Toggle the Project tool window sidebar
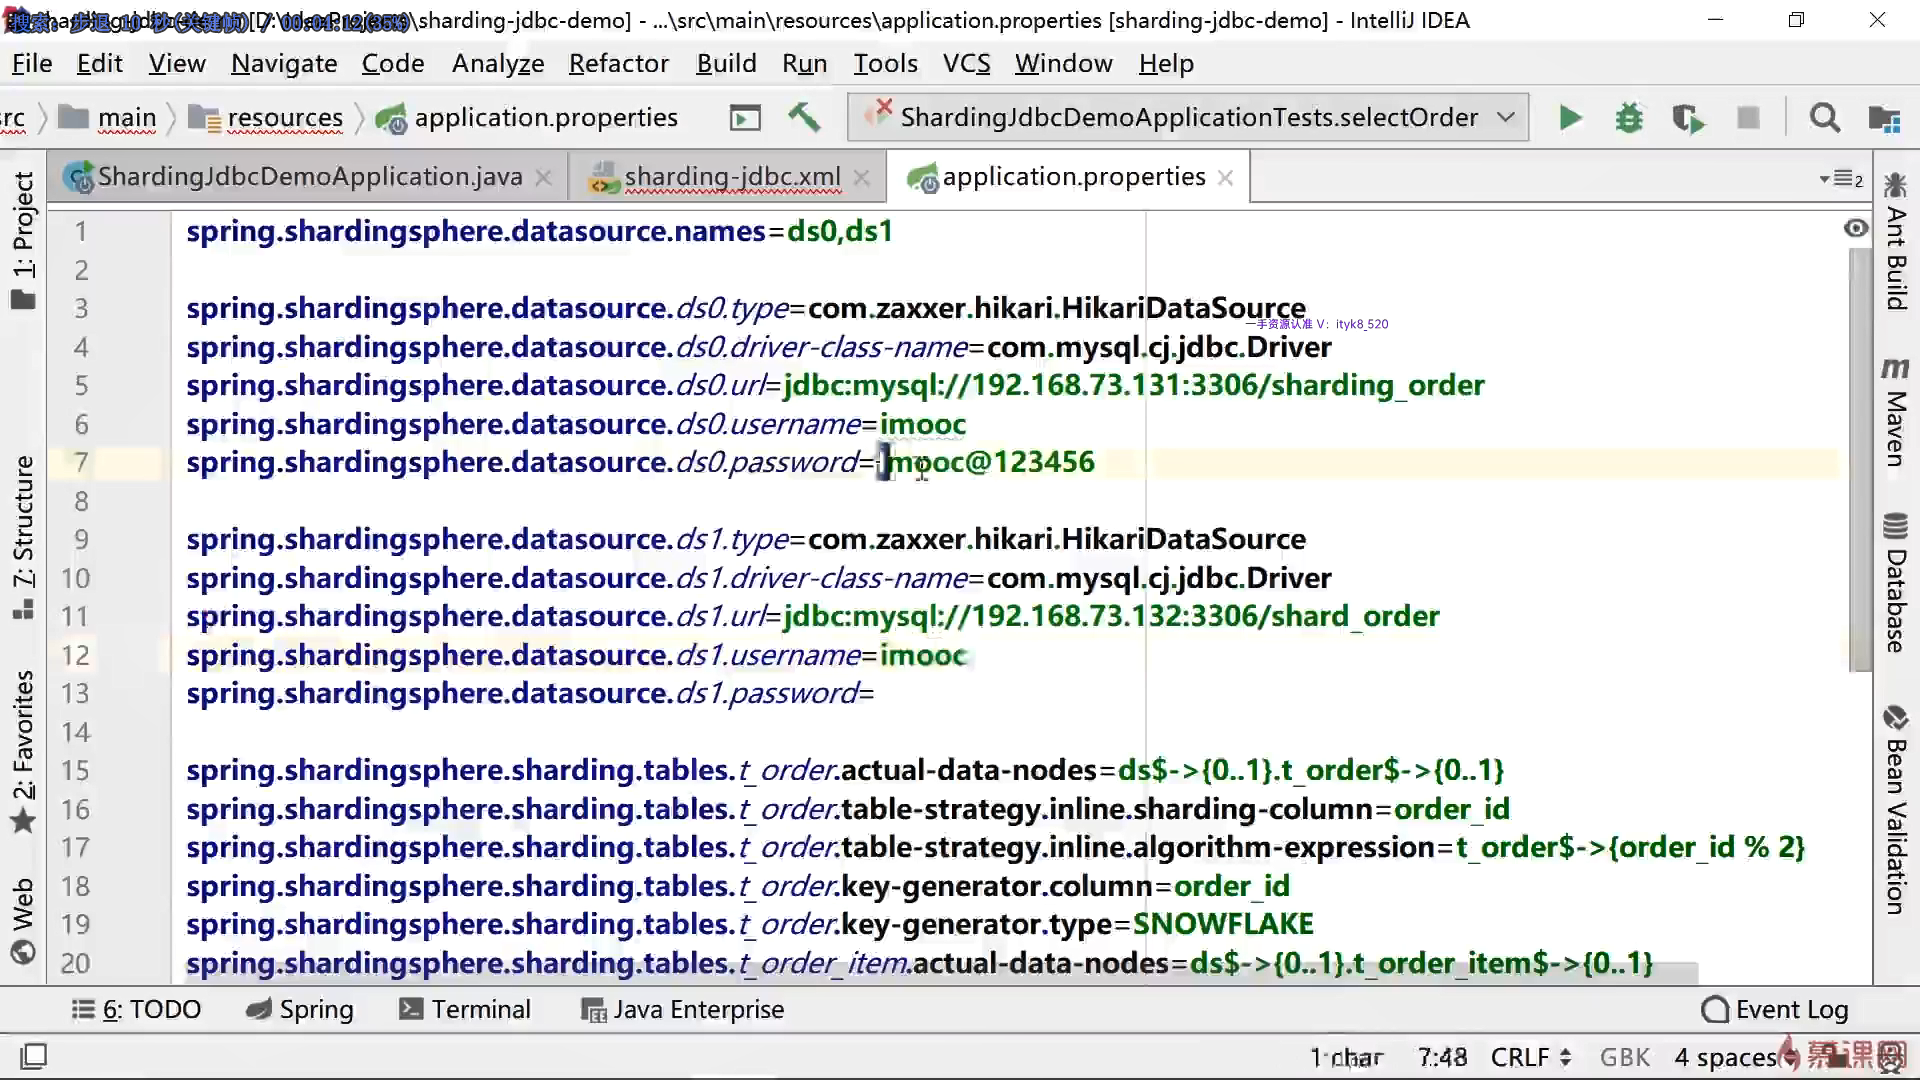1920x1080 pixels. [x=23, y=240]
